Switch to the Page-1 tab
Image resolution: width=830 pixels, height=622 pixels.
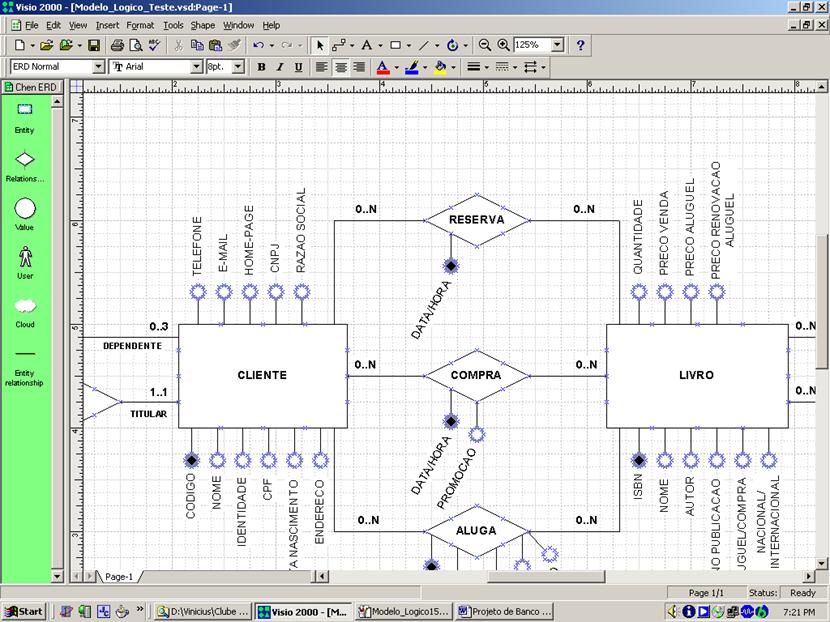[117, 576]
